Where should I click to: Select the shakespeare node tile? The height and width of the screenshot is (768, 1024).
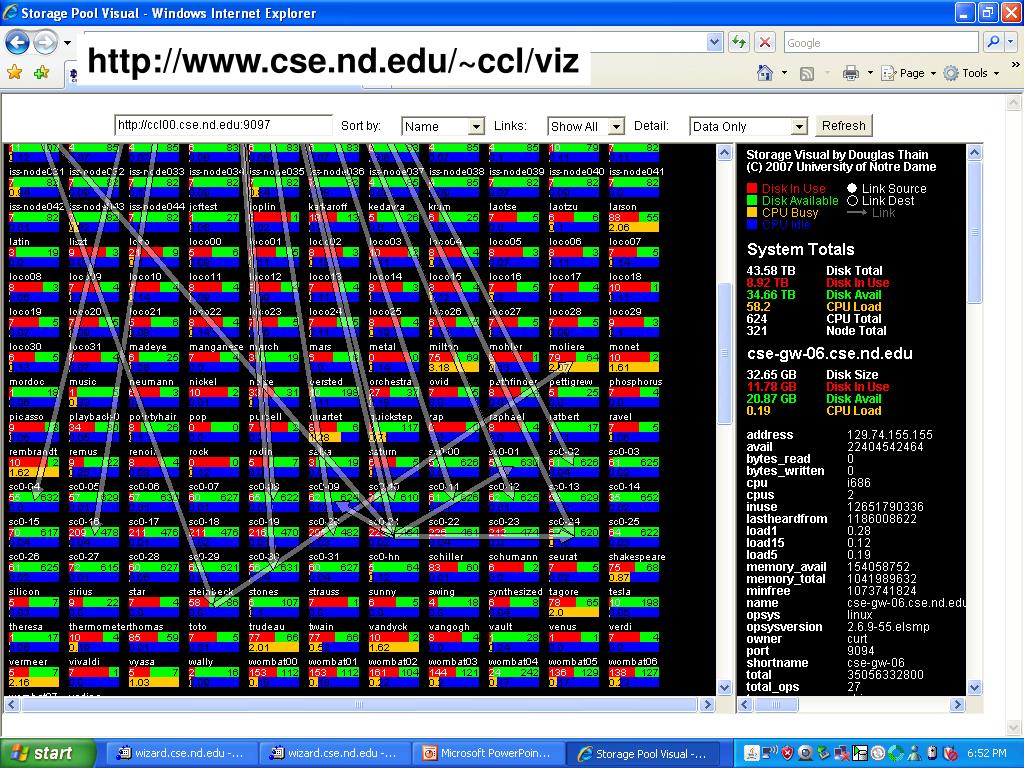pyautogui.click(x=635, y=568)
